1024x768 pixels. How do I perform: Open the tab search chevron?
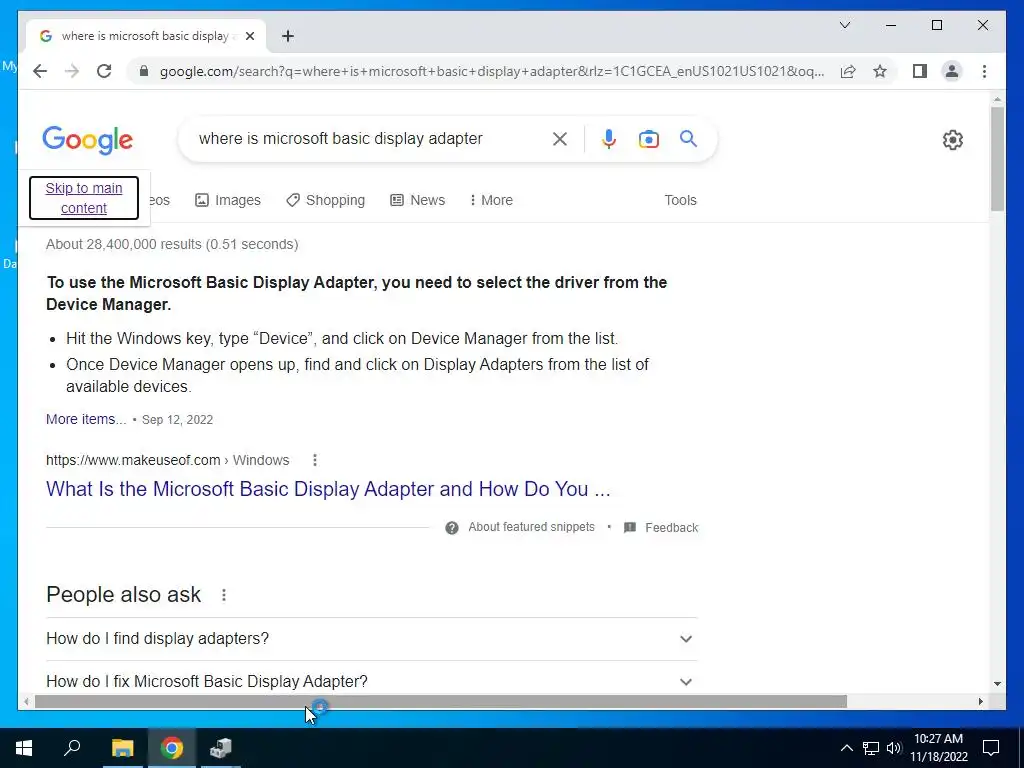[x=844, y=25]
